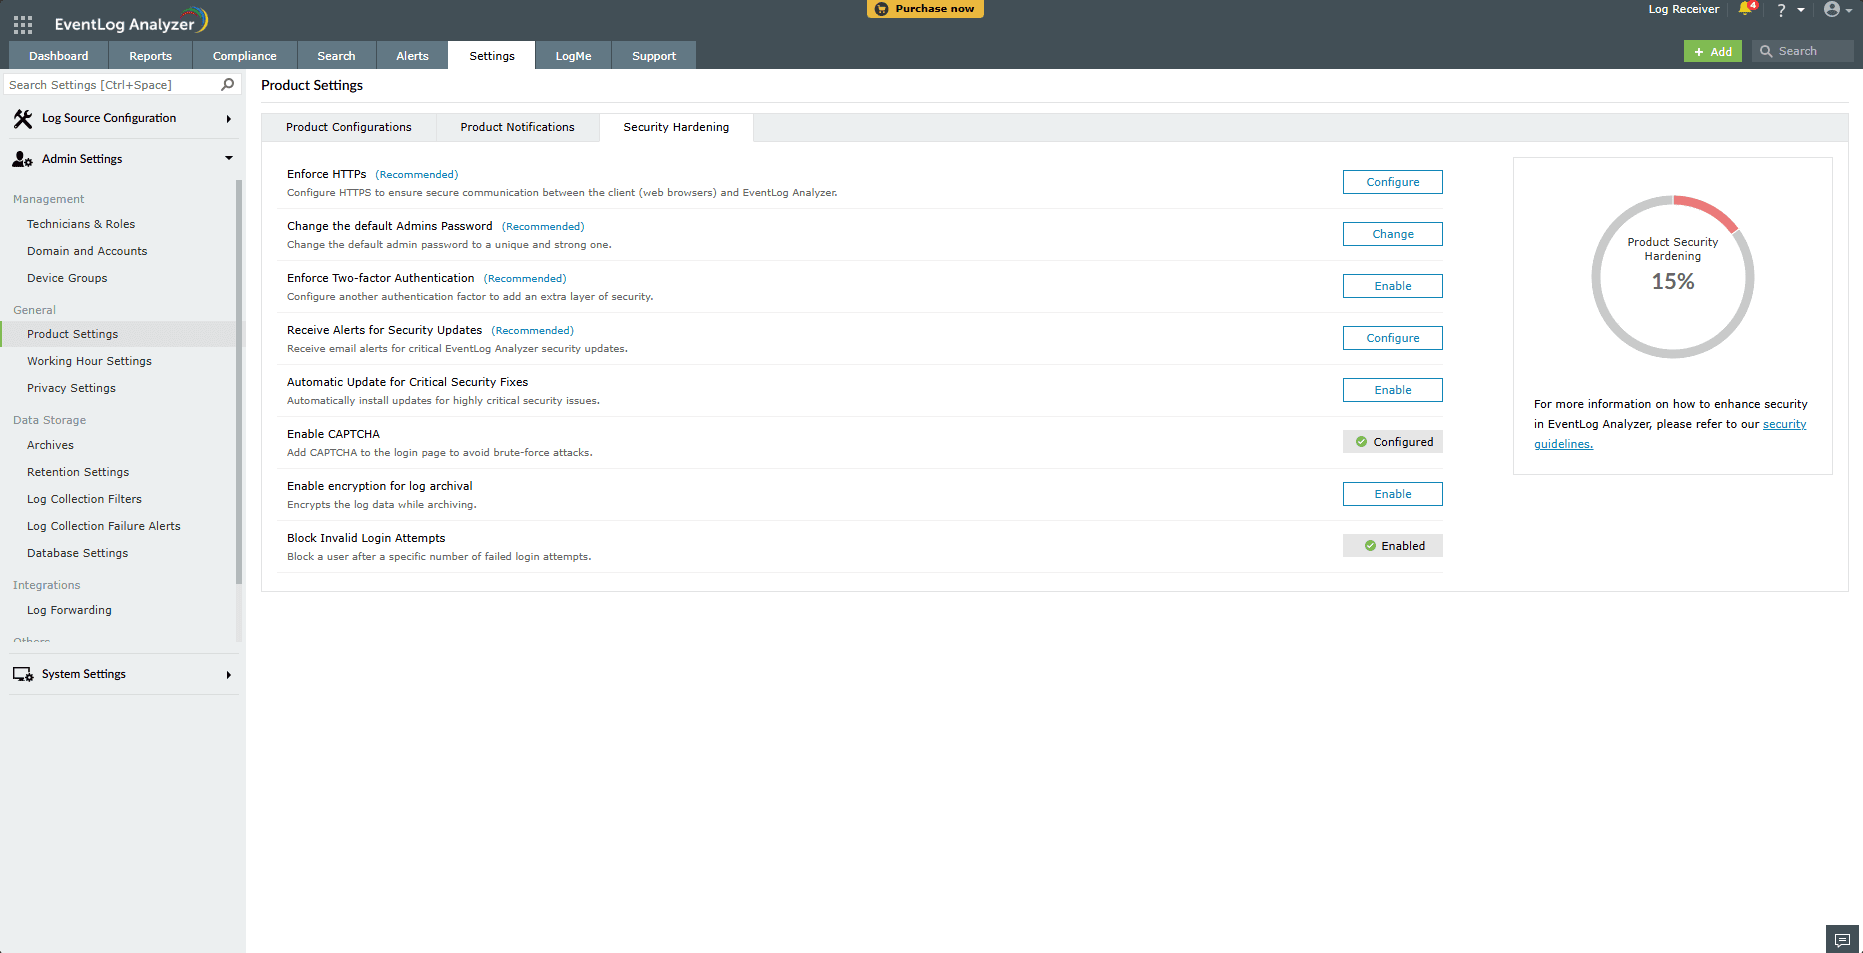Click the sidebar vertical scrollbar
This screenshot has height=953, width=1863.
coord(239,382)
